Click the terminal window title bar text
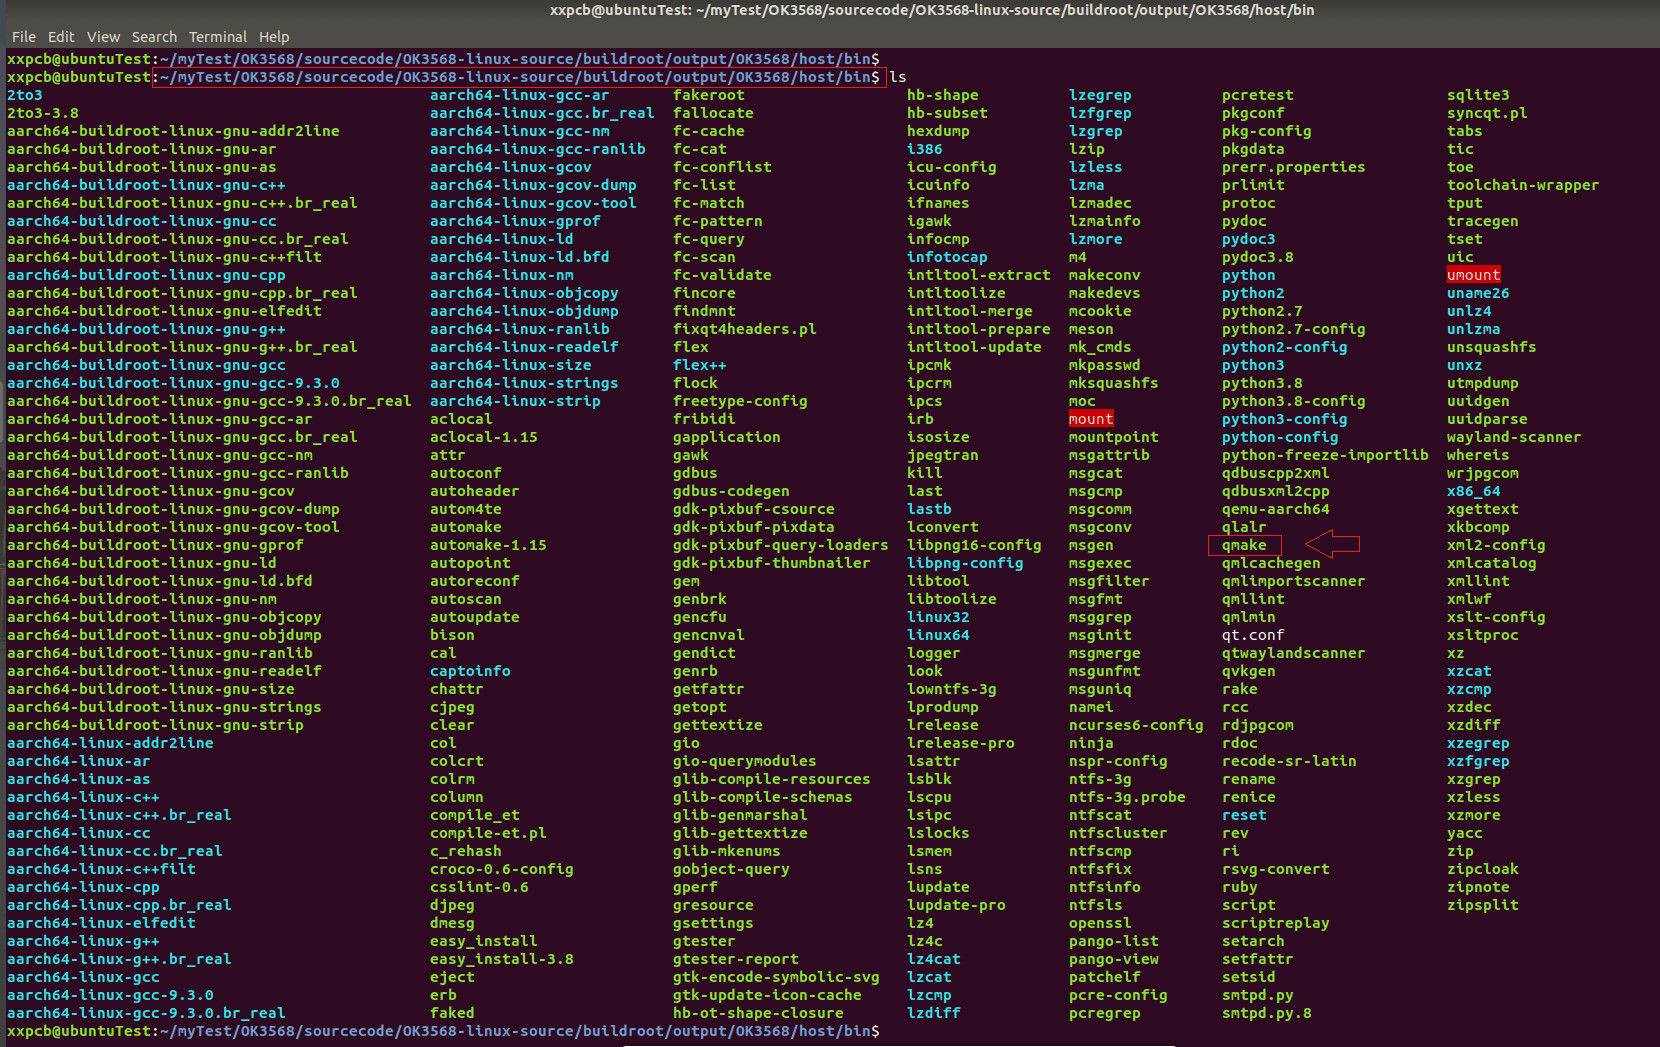The image size is (1660, 1047). 932,10
